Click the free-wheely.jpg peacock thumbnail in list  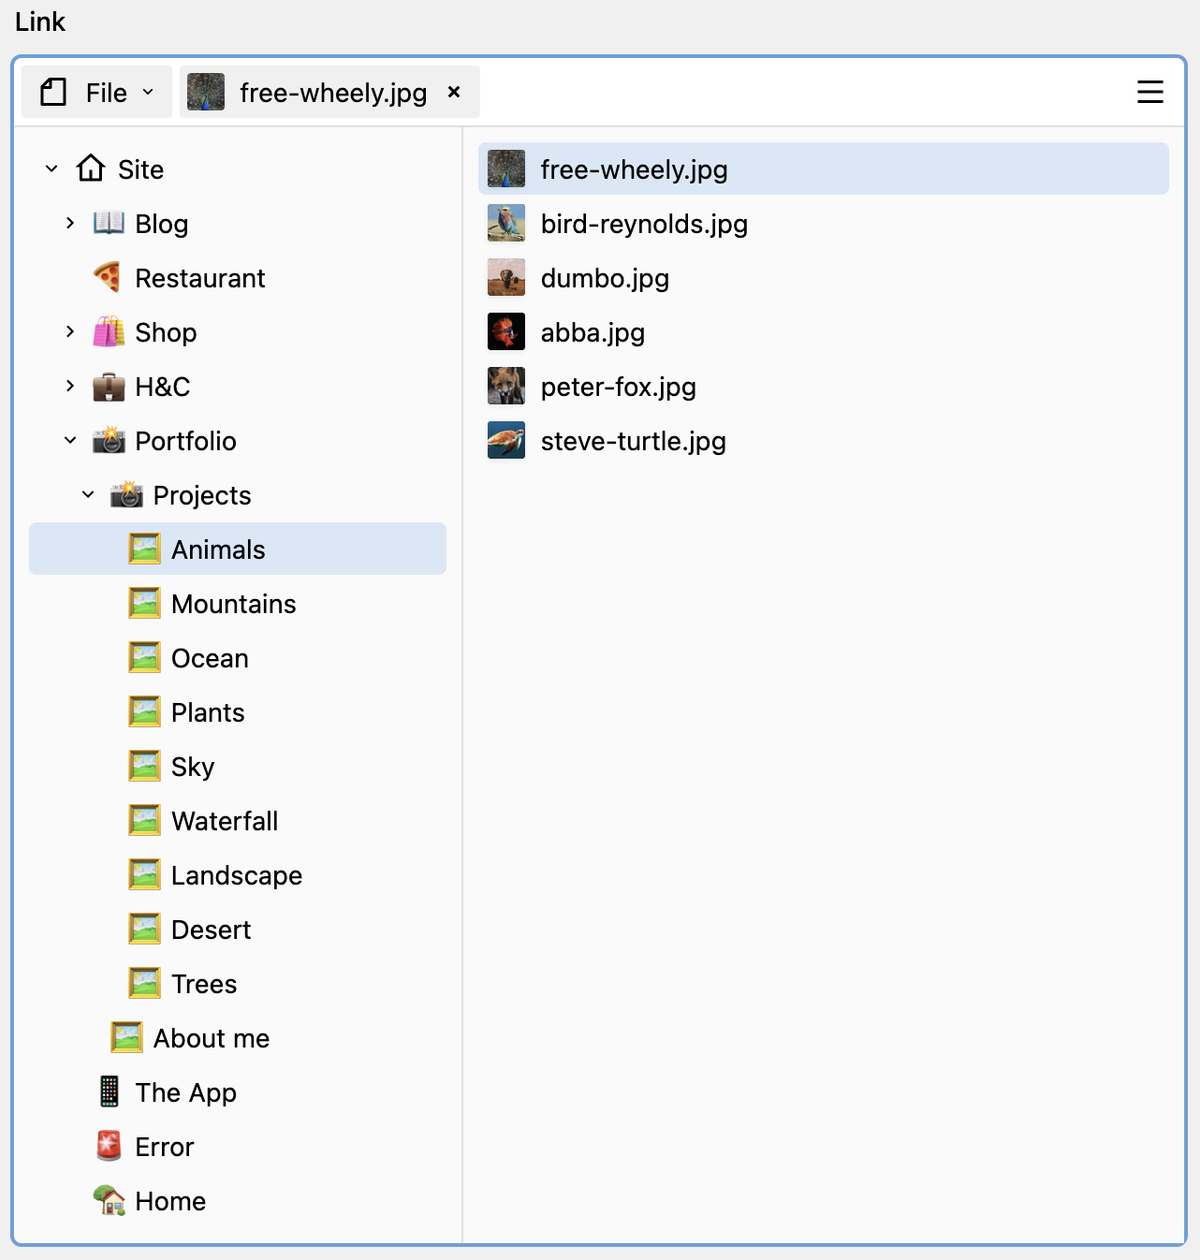(x=506, y=169)
